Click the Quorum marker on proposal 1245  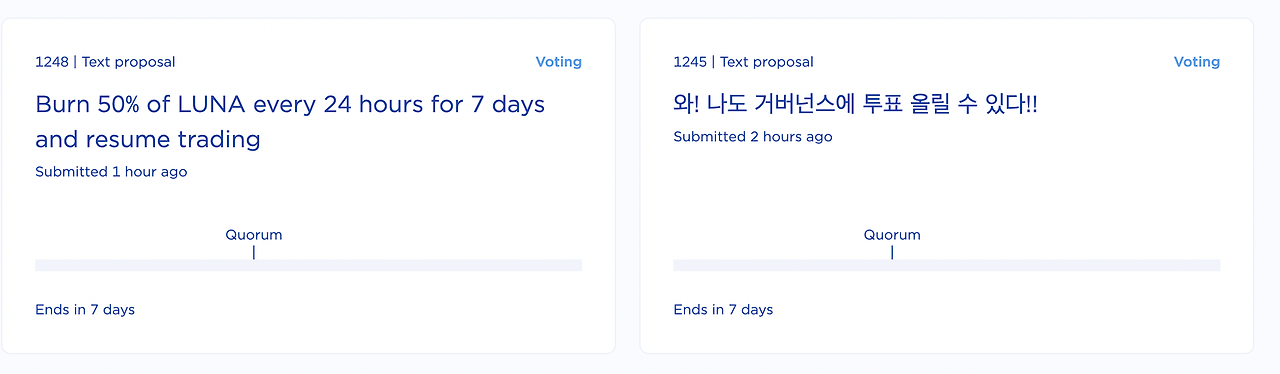tap(892, 253)
